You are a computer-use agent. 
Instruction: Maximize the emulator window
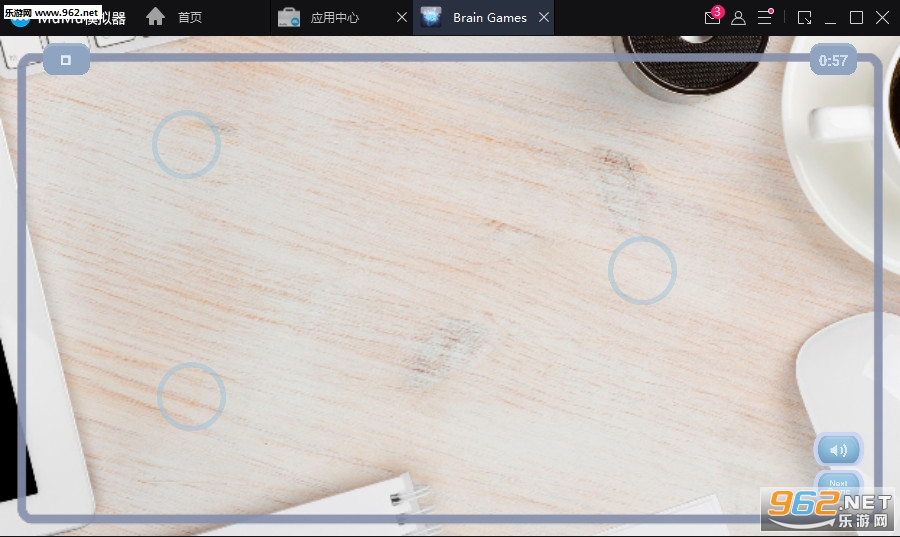click(x=856, y=18)
